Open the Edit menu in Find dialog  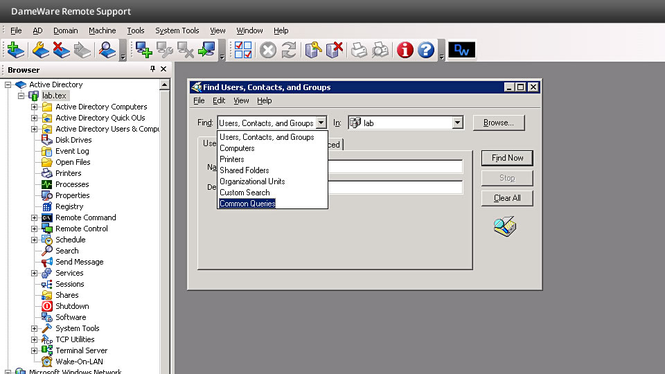click(219, 100)
